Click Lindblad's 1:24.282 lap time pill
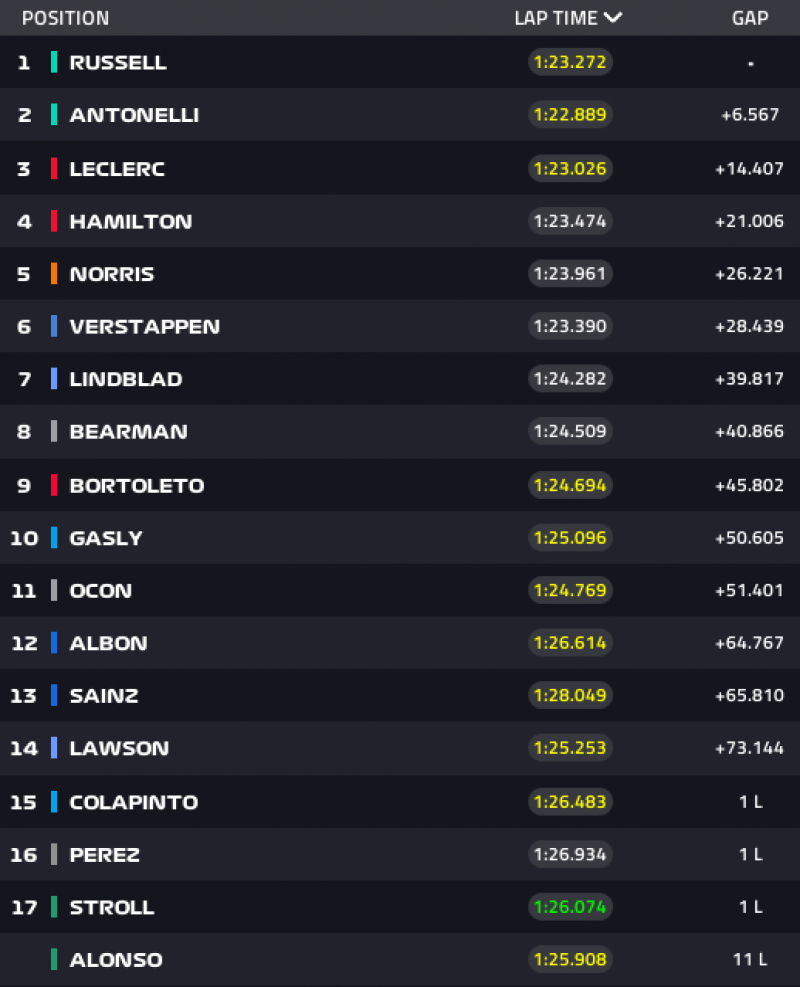The width and height of the screenshot is (800, 987). 569,379
